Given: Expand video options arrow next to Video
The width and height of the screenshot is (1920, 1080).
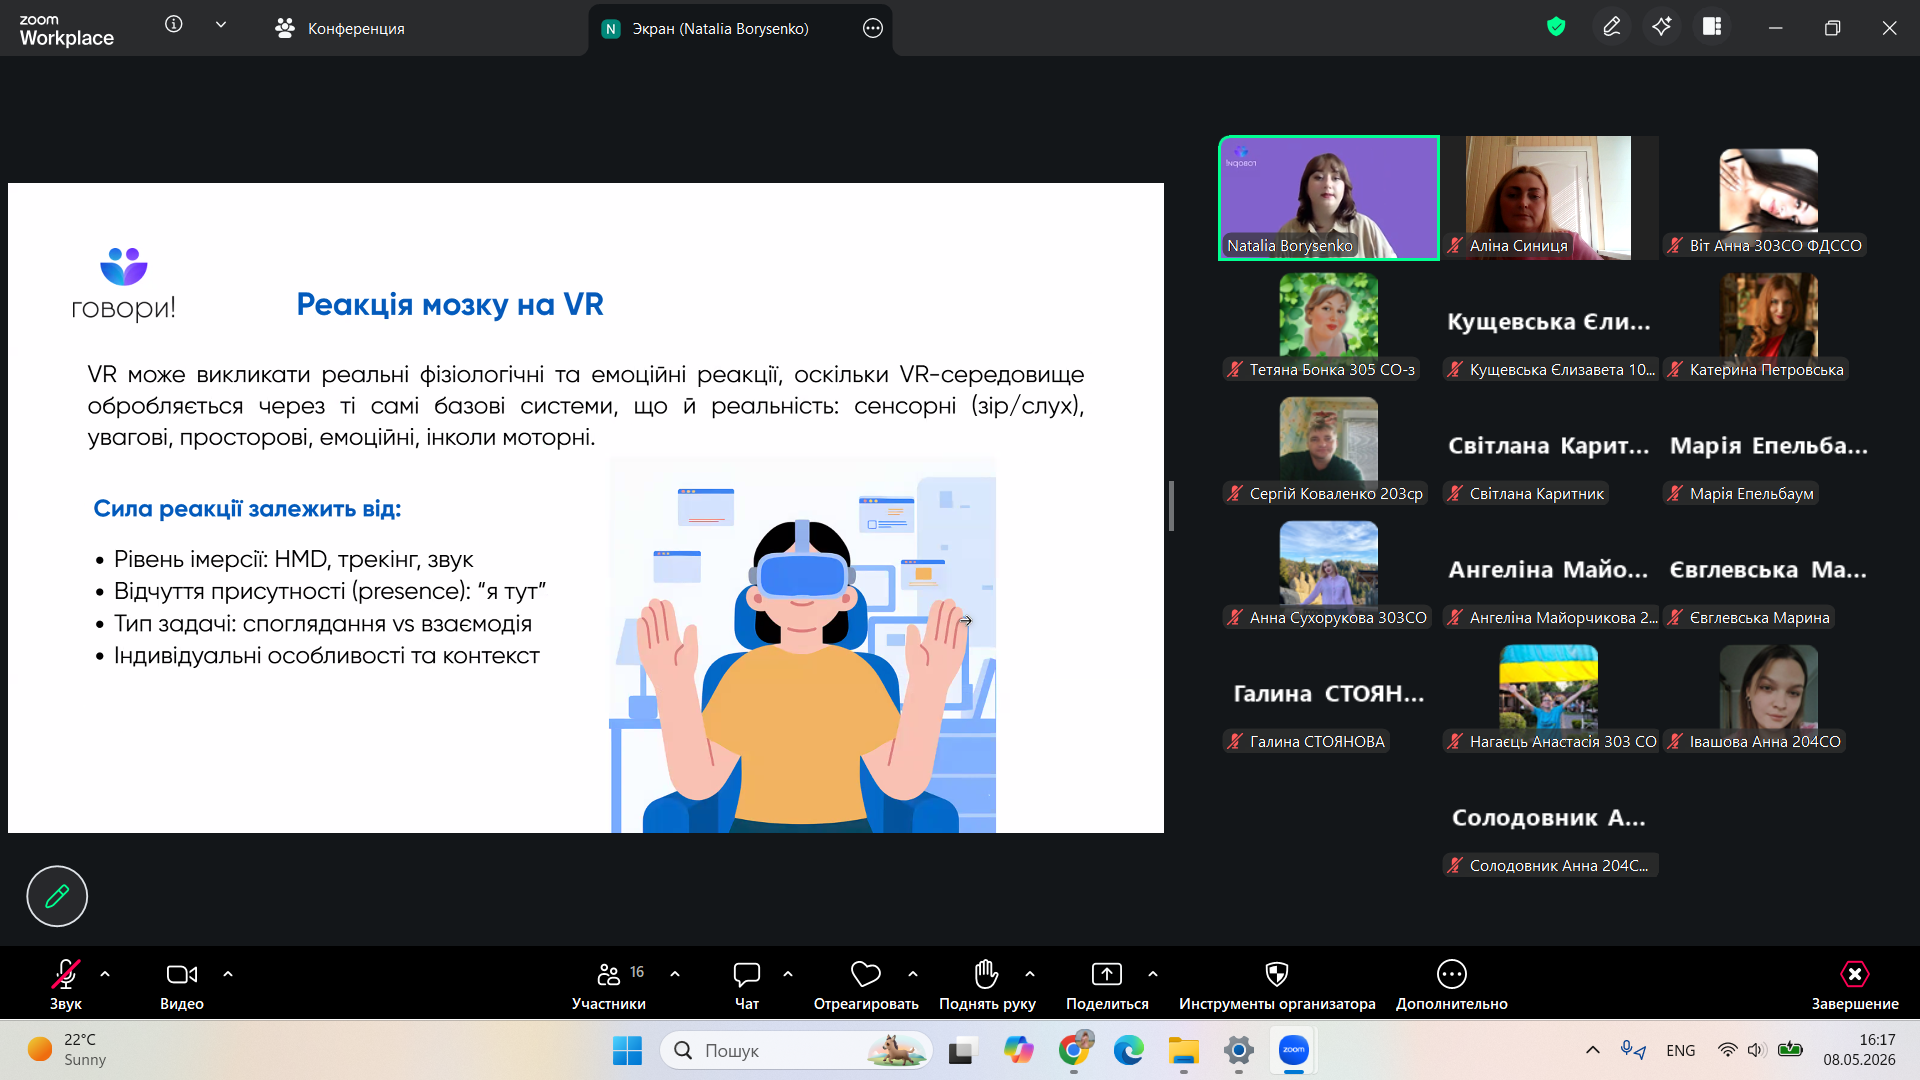Looking at the screenshot, I should tap(228, 974).
